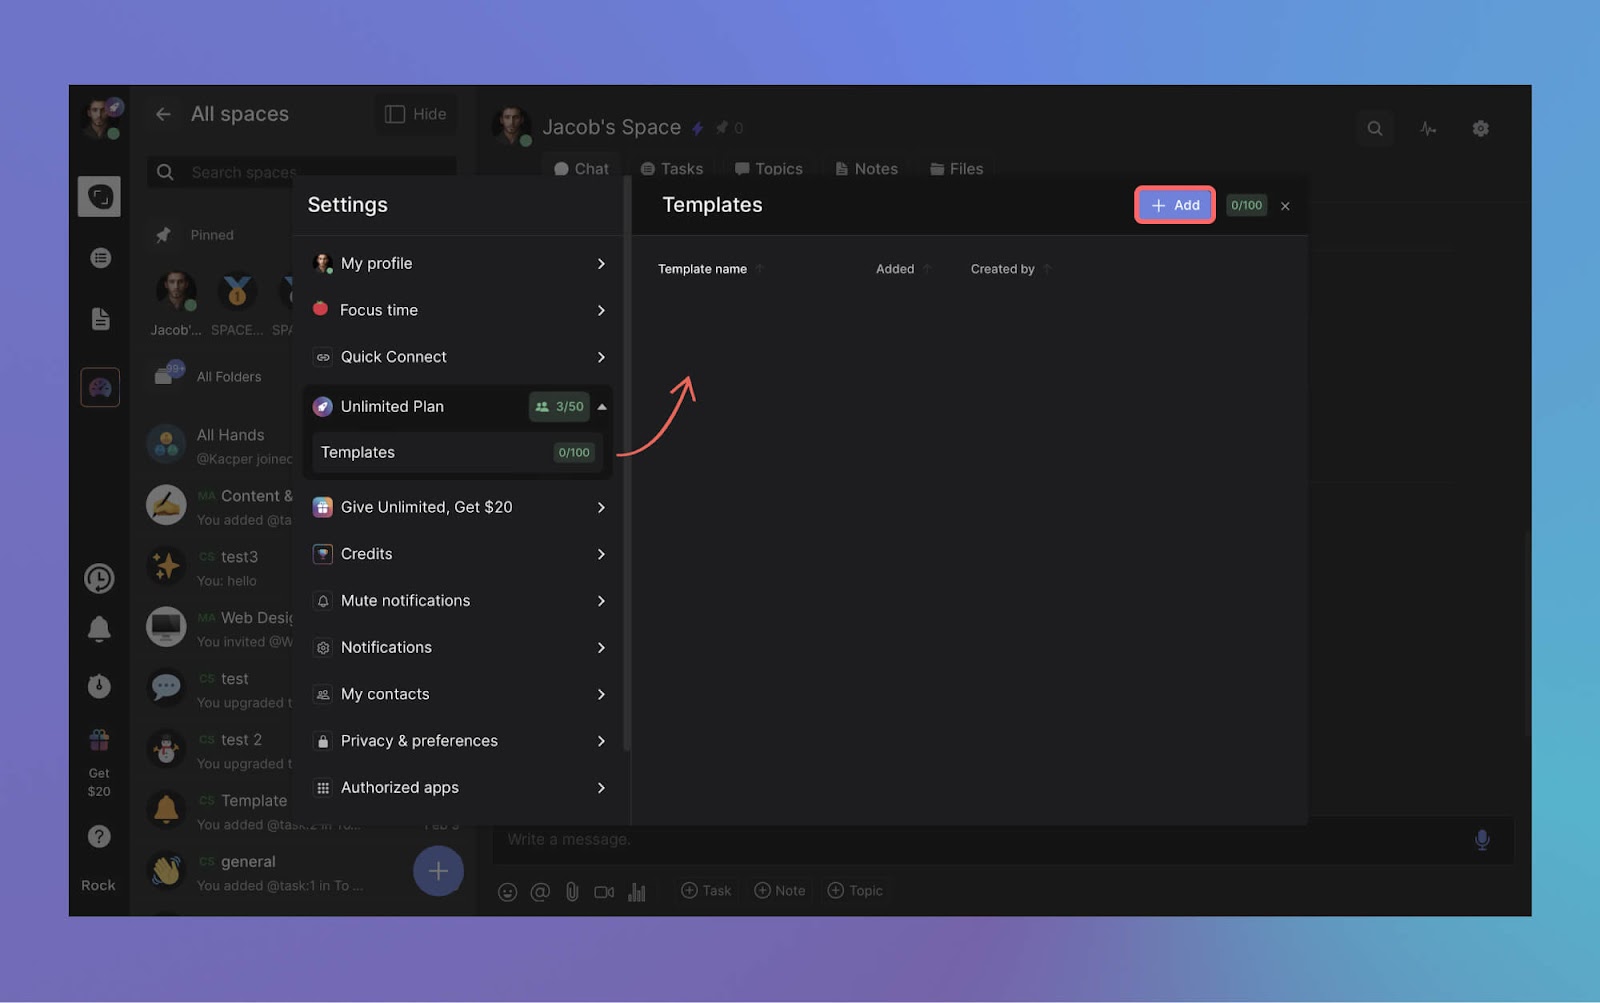Image resolution: width=1600 pixels, height=1003 pixels.
Task: Select Templates under Unlimited Plan
Action: 458,452
